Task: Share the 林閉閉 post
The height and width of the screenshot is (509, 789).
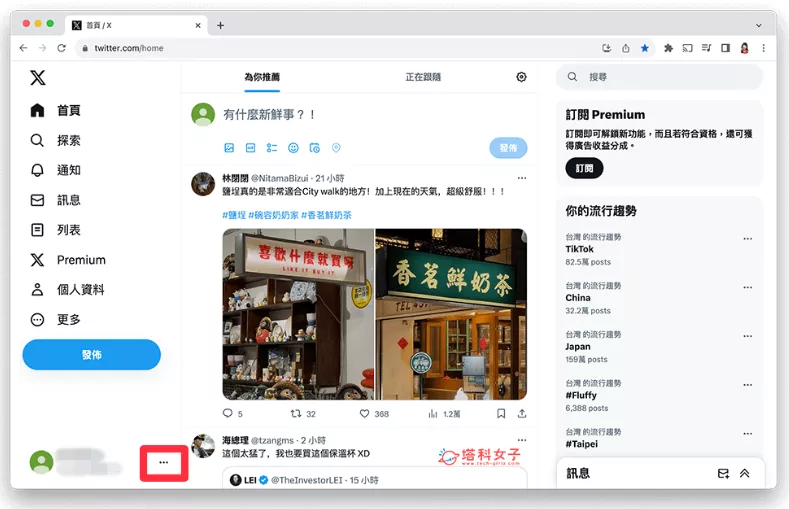Action: [522, 413]
